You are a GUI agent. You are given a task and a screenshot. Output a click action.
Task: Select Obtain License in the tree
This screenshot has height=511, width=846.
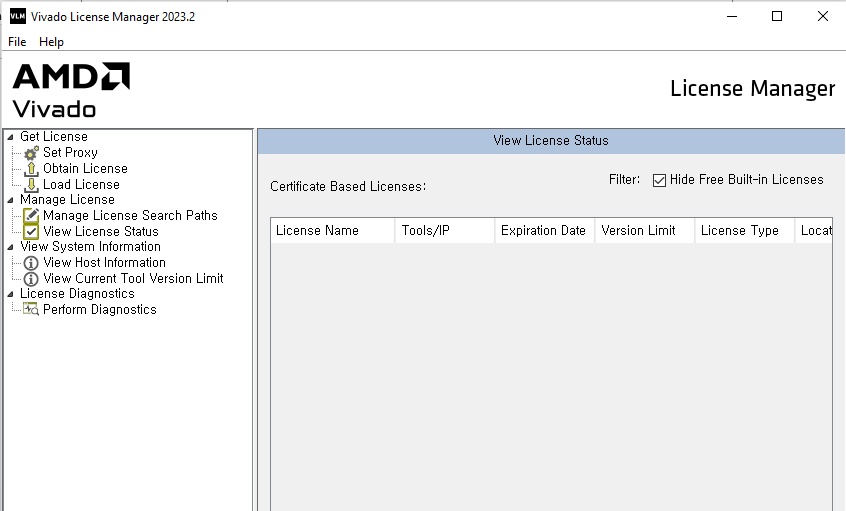pyautogui.click(x=85, y=169)
